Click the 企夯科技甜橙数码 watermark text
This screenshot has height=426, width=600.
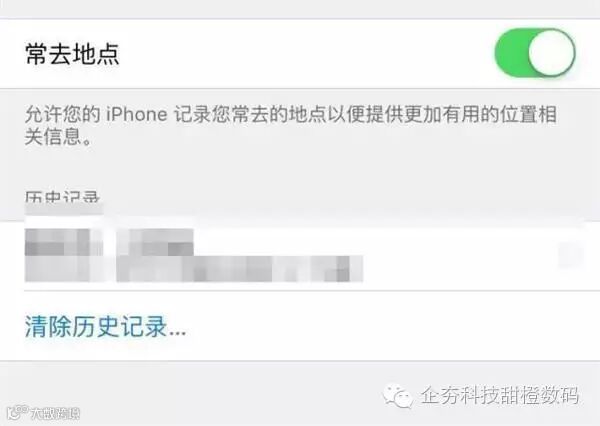[500, 395]
